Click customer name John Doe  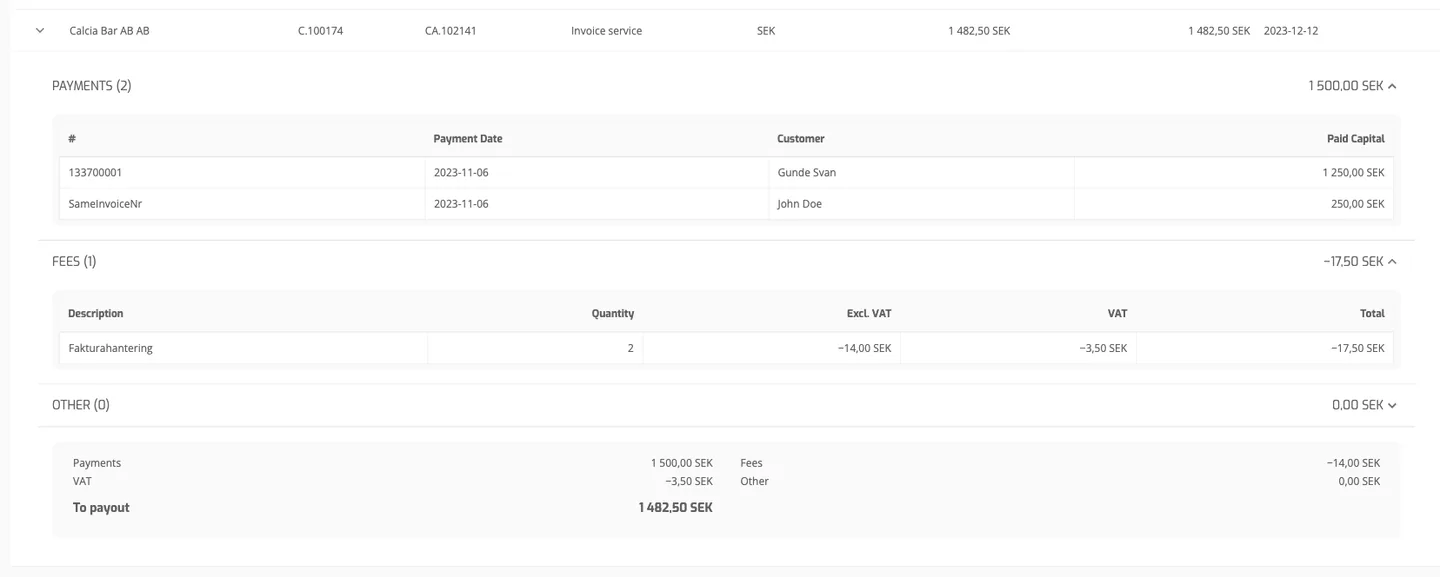[800, 204]
